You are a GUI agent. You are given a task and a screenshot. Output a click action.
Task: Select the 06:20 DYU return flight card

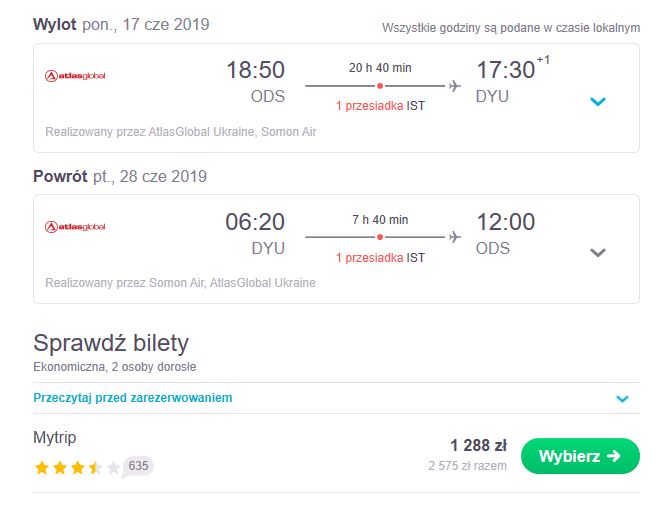(336, 249)
